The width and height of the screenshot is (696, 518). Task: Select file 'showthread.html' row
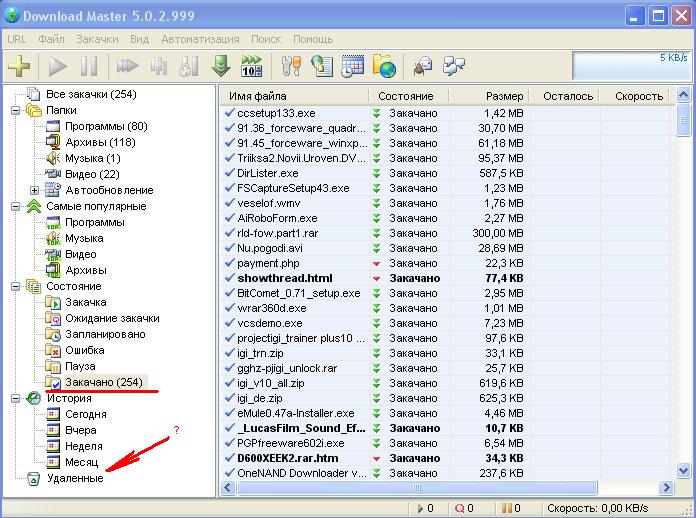point(447,278)
